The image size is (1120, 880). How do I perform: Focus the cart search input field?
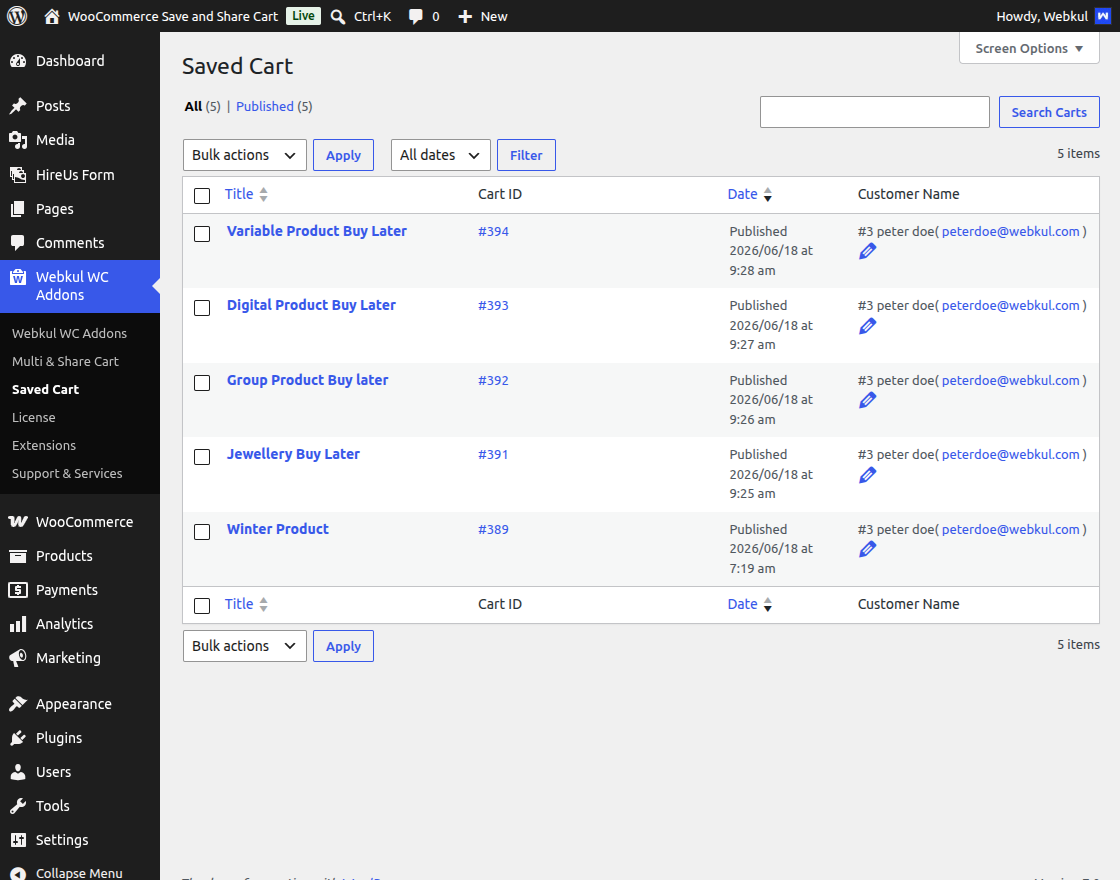[874, 112]
